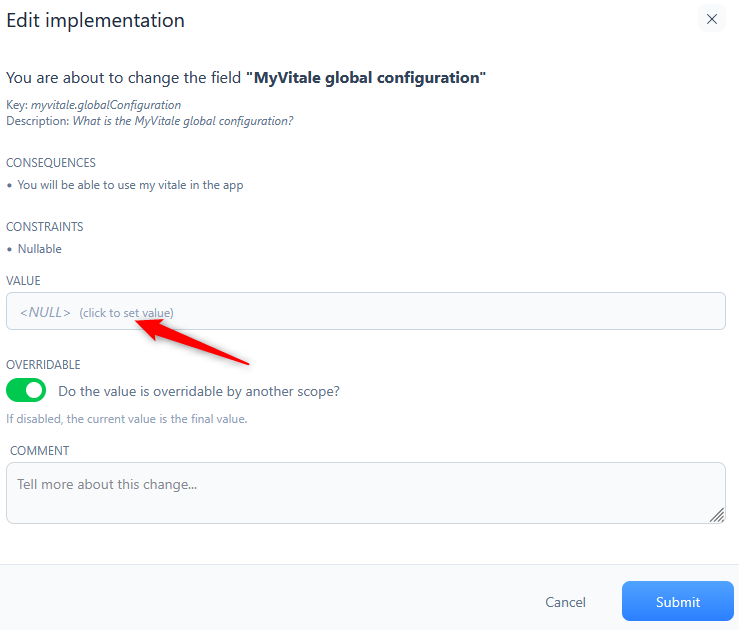Click 'You will be able to use my vitale in the app'
Image resolution: width=739 pixels, height=630 pixels.
click(x=131, y=185)
